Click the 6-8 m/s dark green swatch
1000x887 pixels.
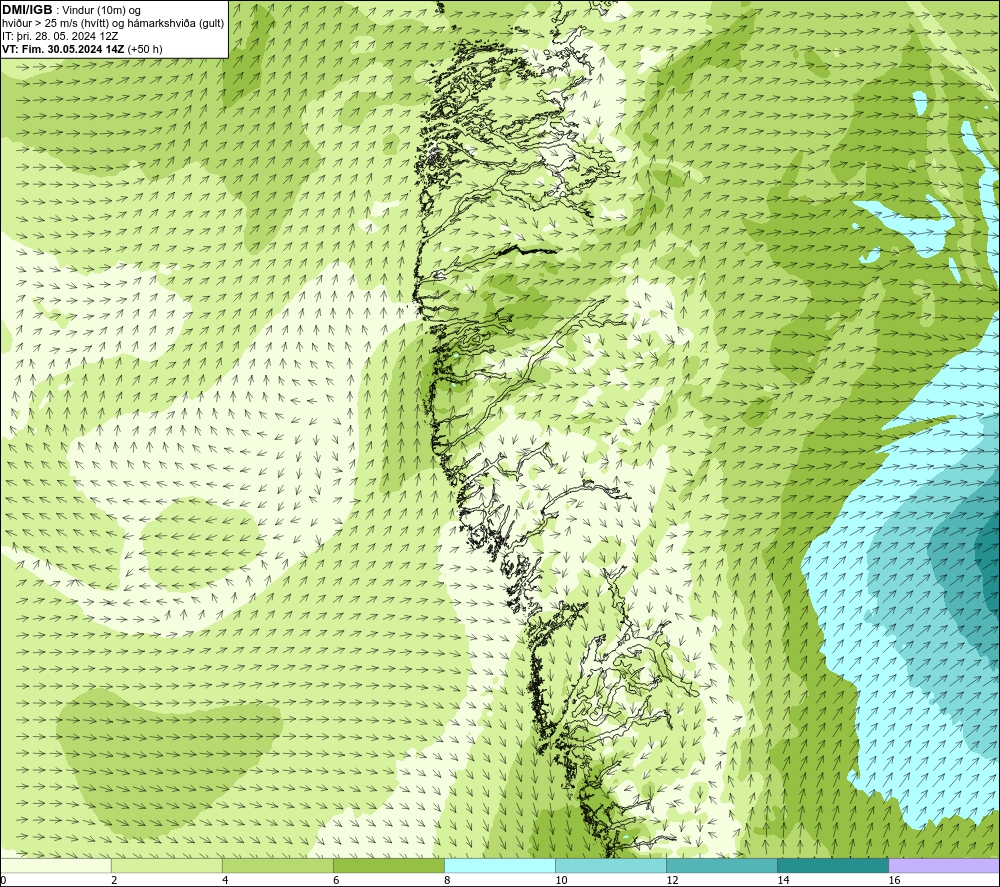click(x=389, y=865)
